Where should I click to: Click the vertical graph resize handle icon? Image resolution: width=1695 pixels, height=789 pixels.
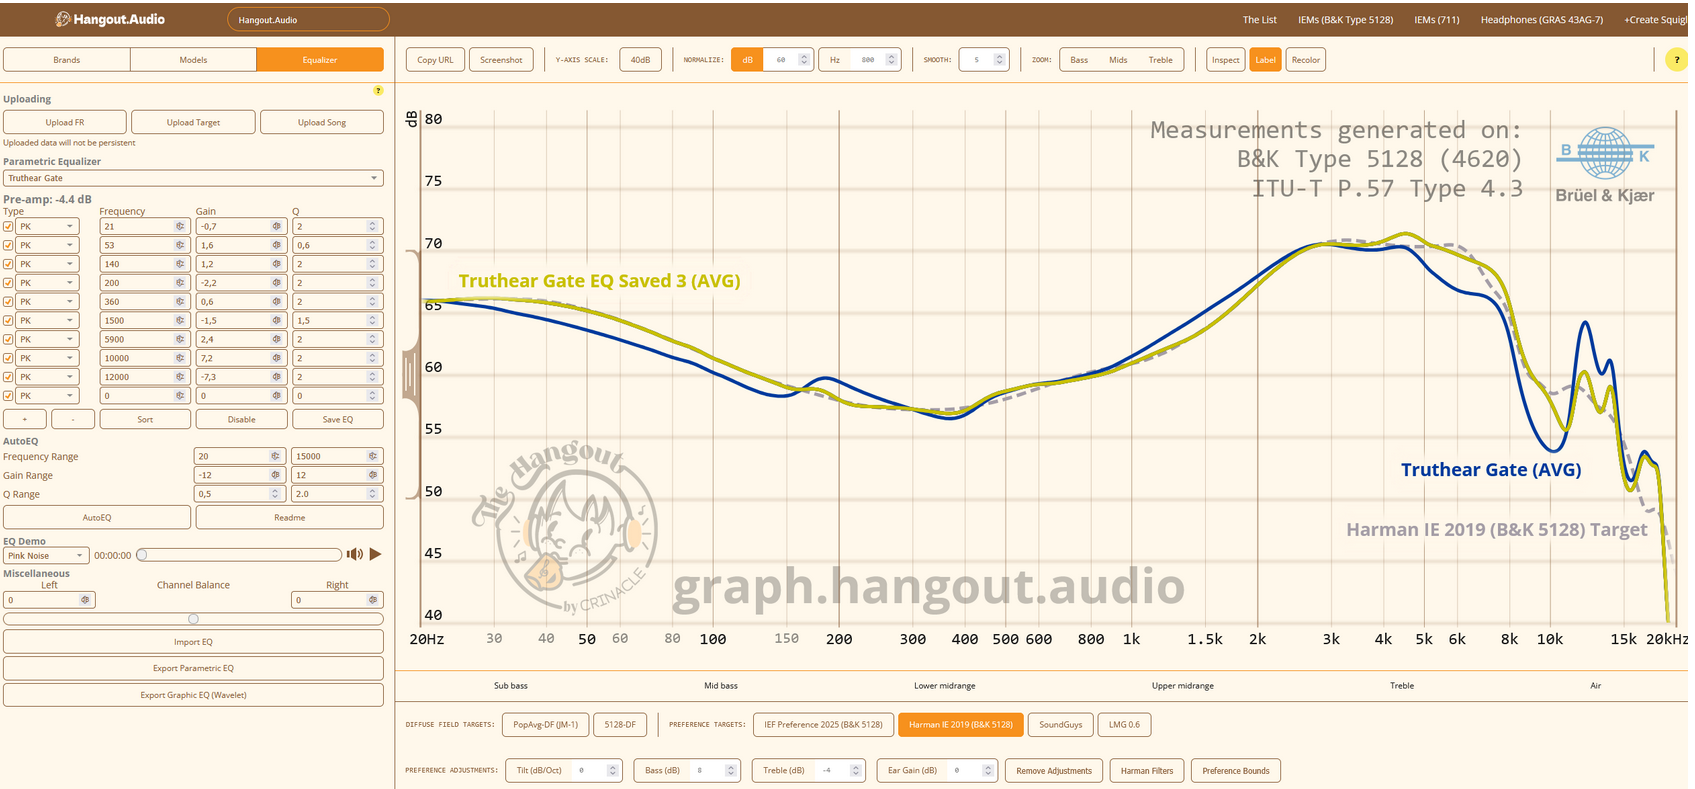point(409,375)
